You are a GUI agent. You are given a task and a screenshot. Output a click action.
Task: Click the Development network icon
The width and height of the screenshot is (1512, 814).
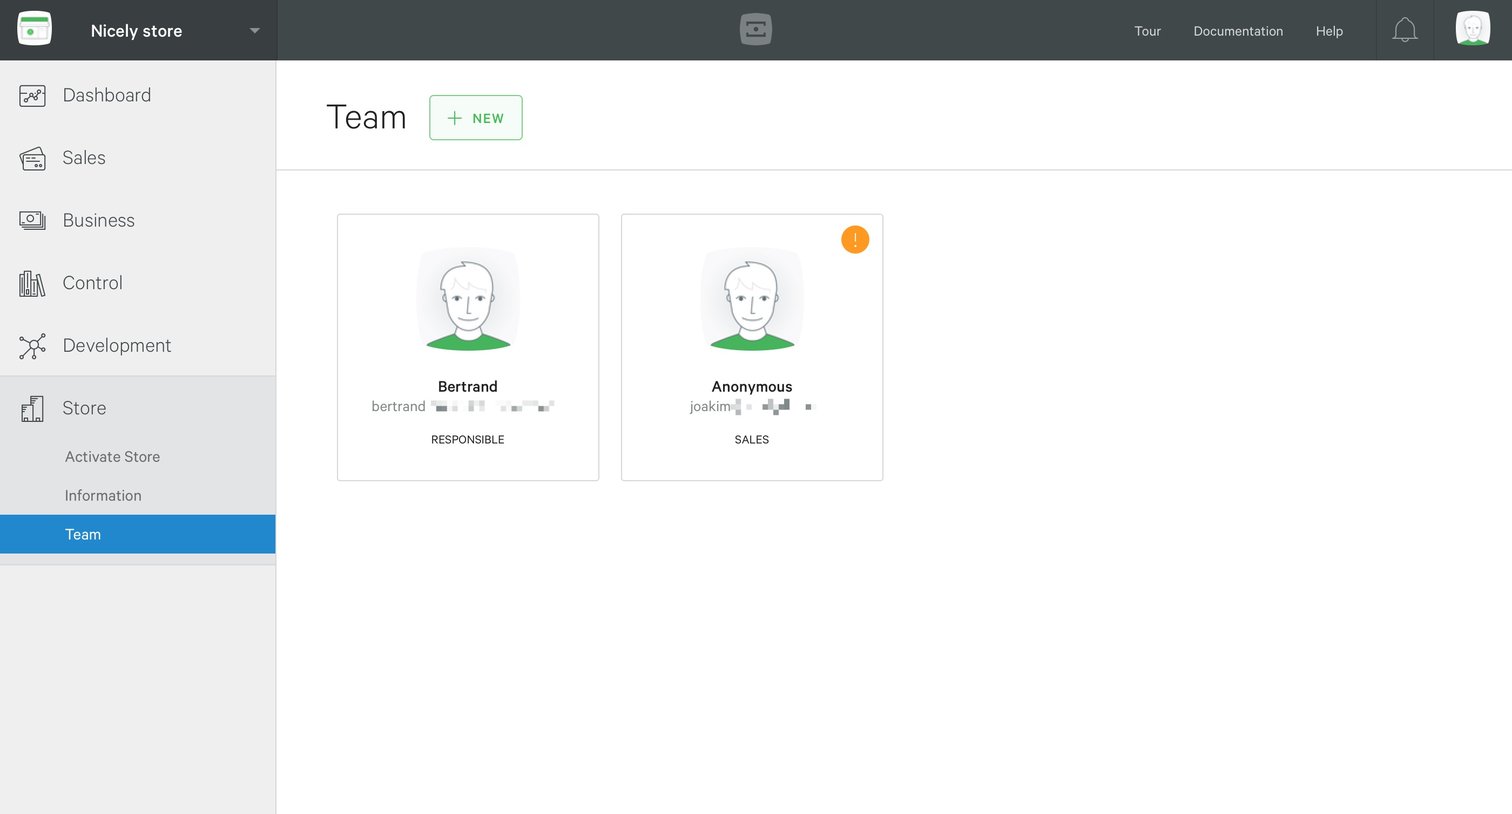tap(32, 346)
